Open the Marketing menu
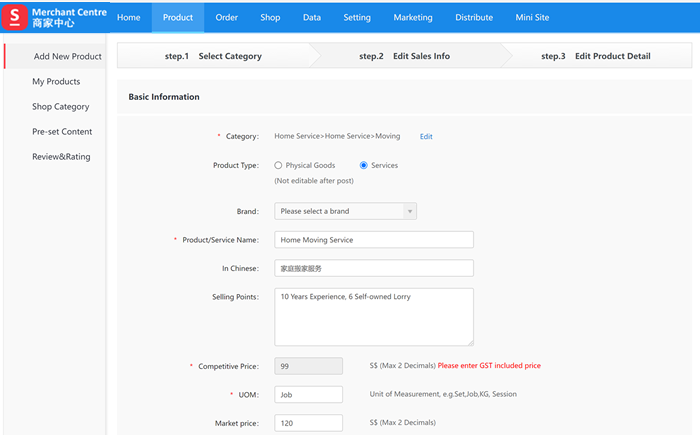700x435 pixels. click(412, 17)
